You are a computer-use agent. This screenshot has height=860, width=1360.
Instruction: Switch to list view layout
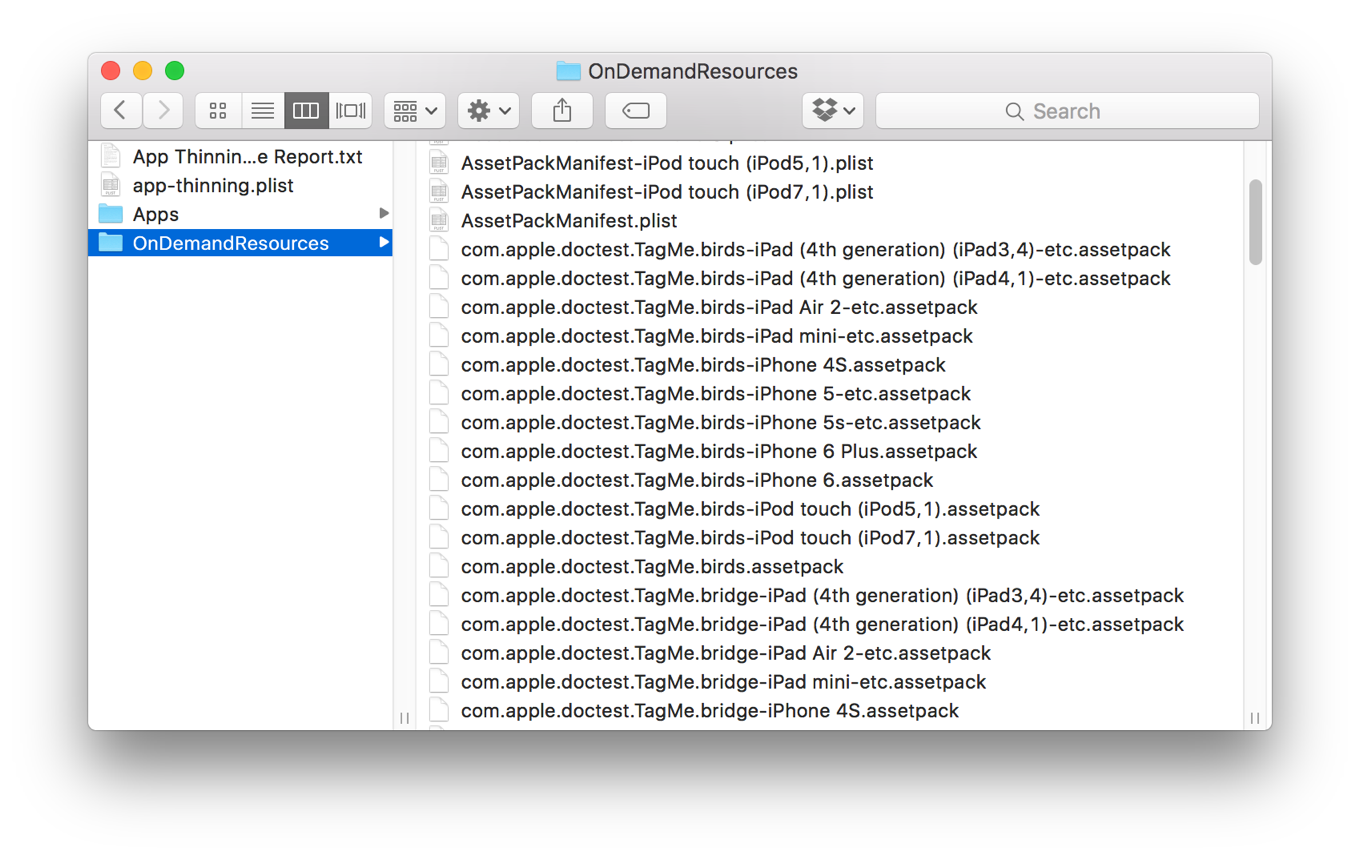[262, 110]
